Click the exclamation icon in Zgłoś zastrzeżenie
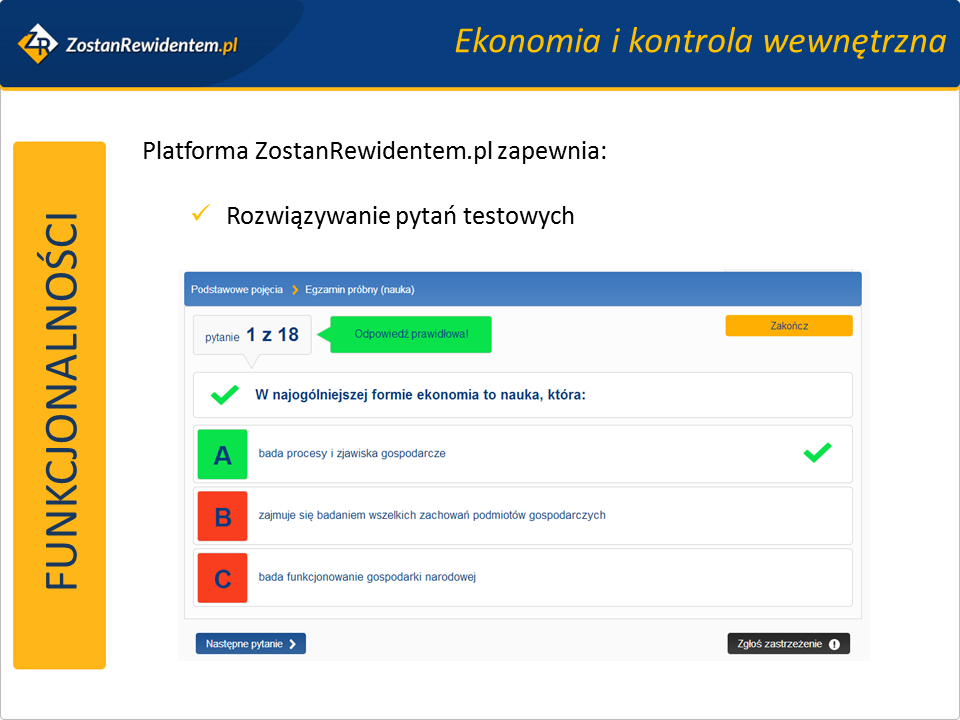Viewport: 960px width, 720px height. (x=833, y=644)
